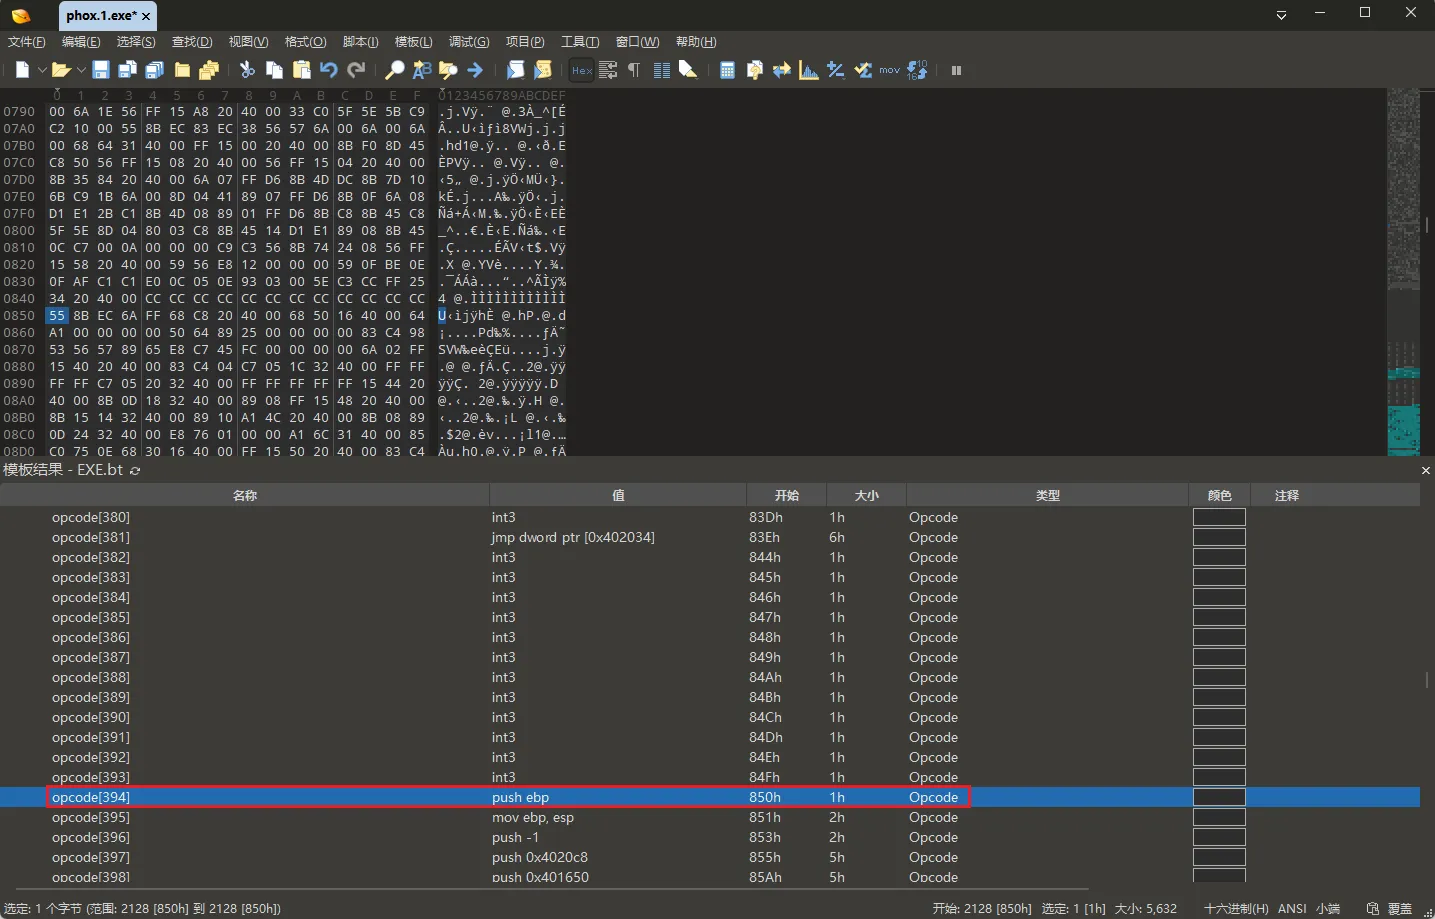Viewport: 1435px width, 919px height.
Task: Toggle 覆盖 overwrite mode in status bar
Action: click(x=1400, y=908)
